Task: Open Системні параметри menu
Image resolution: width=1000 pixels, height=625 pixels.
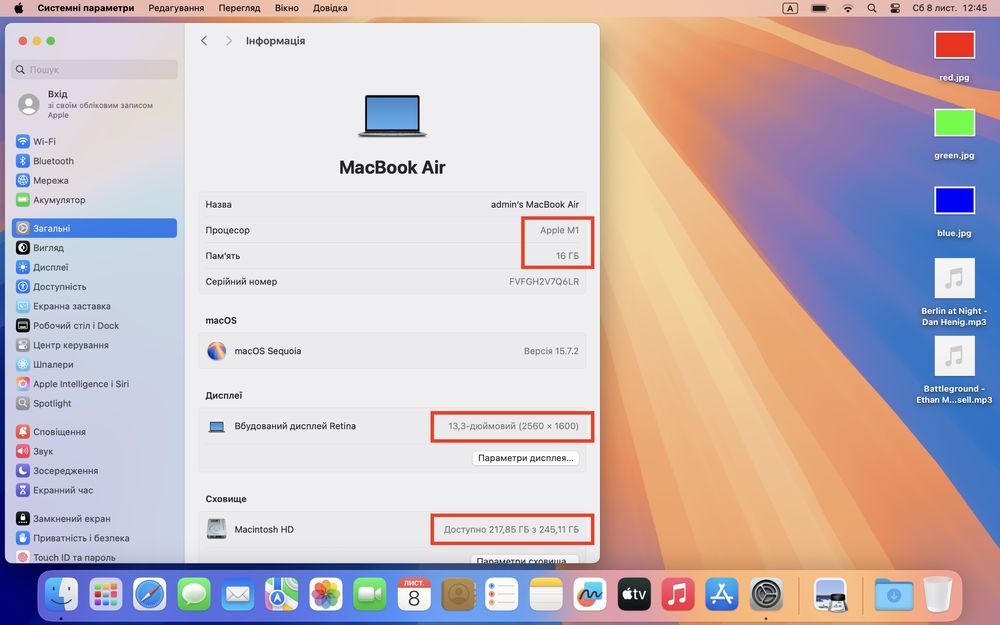Action: point(86,8)
